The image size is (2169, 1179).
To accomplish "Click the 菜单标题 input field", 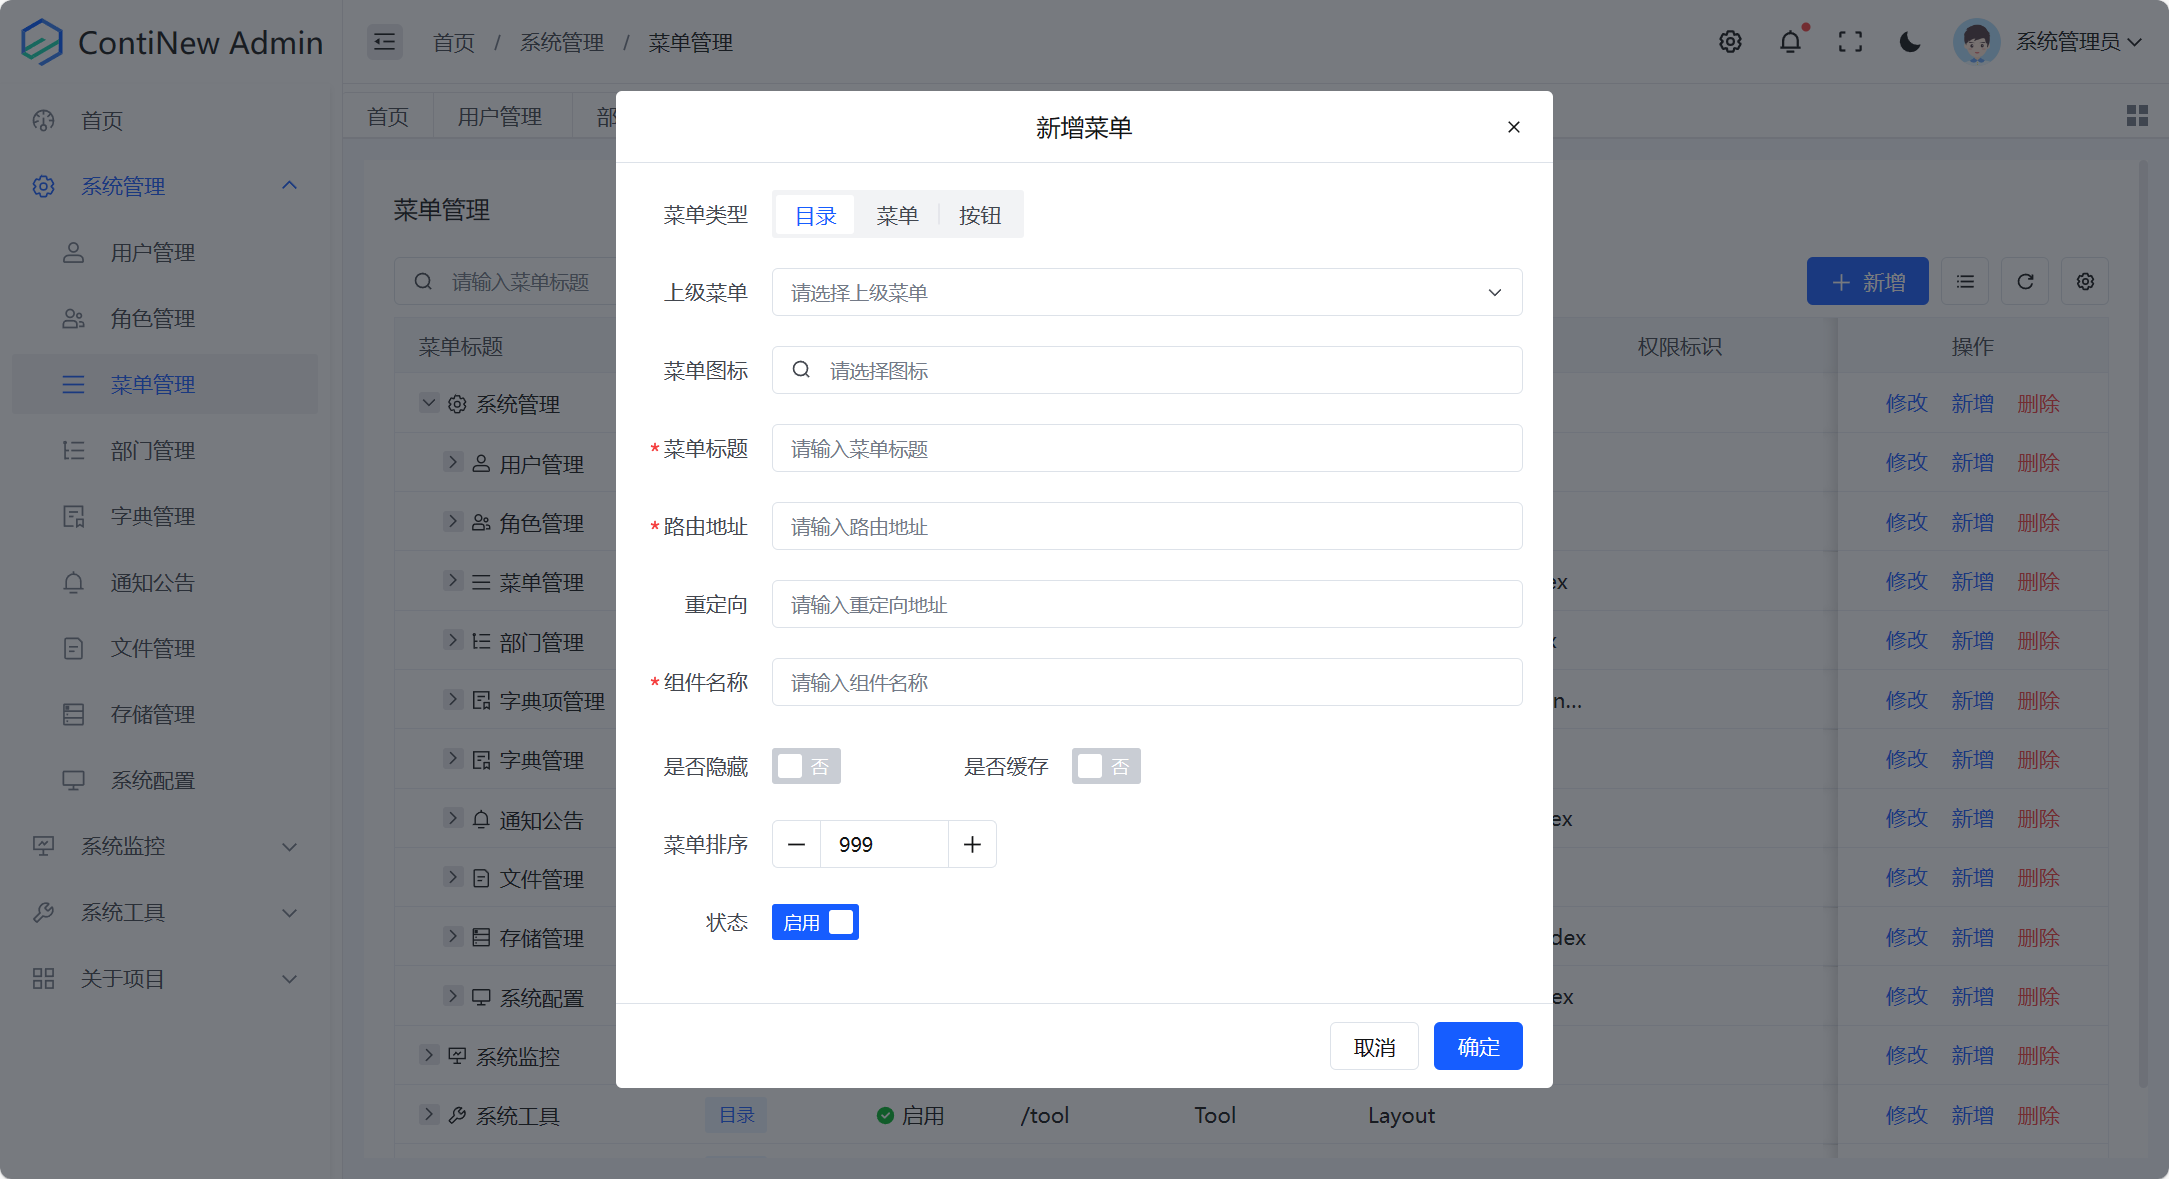I will pyautogui.click(x=1146, y=448).
